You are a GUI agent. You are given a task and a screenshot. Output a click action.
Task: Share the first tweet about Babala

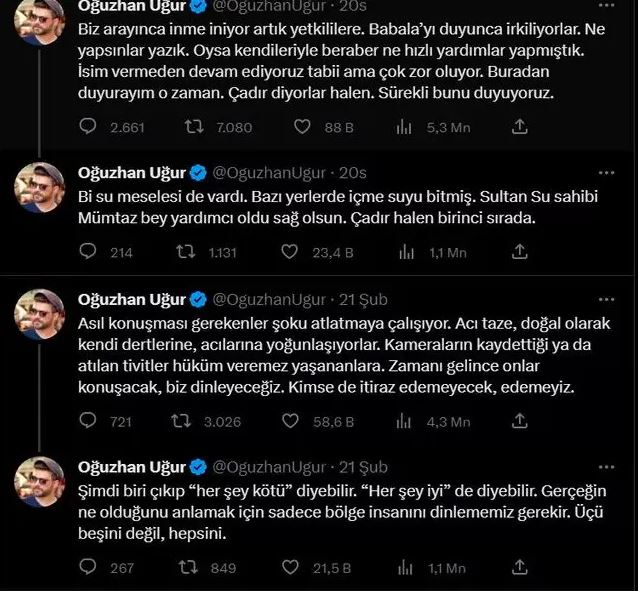tap(519, 127)
